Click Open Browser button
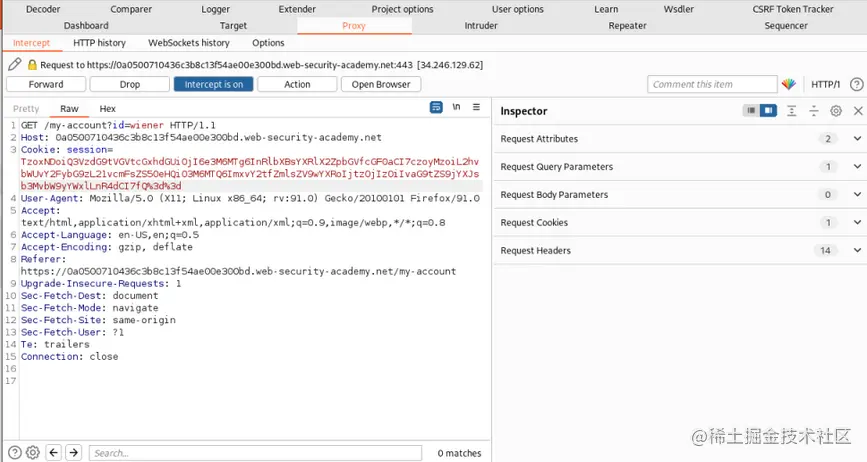This screenshot has height=462, width=867. [x=381, y=84]
